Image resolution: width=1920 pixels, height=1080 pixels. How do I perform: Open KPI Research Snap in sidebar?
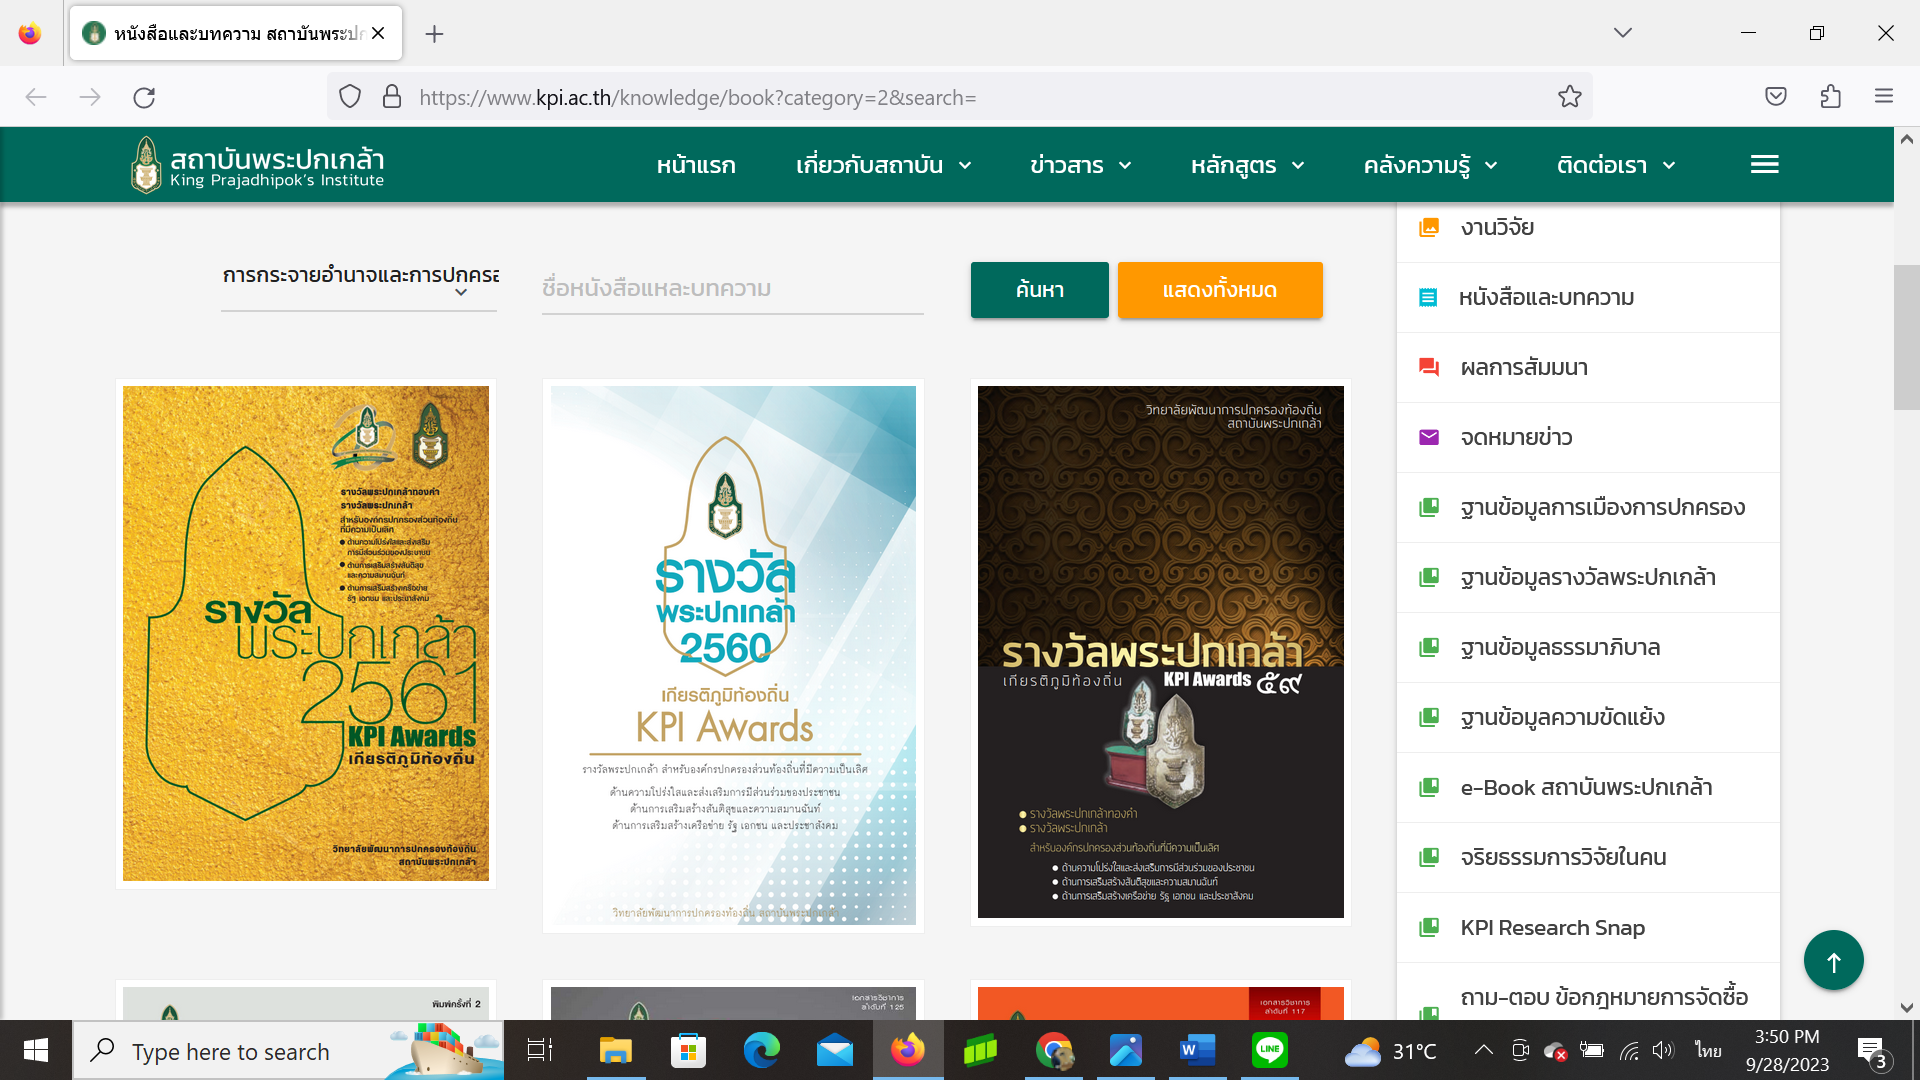click(x=1588, y=928)
